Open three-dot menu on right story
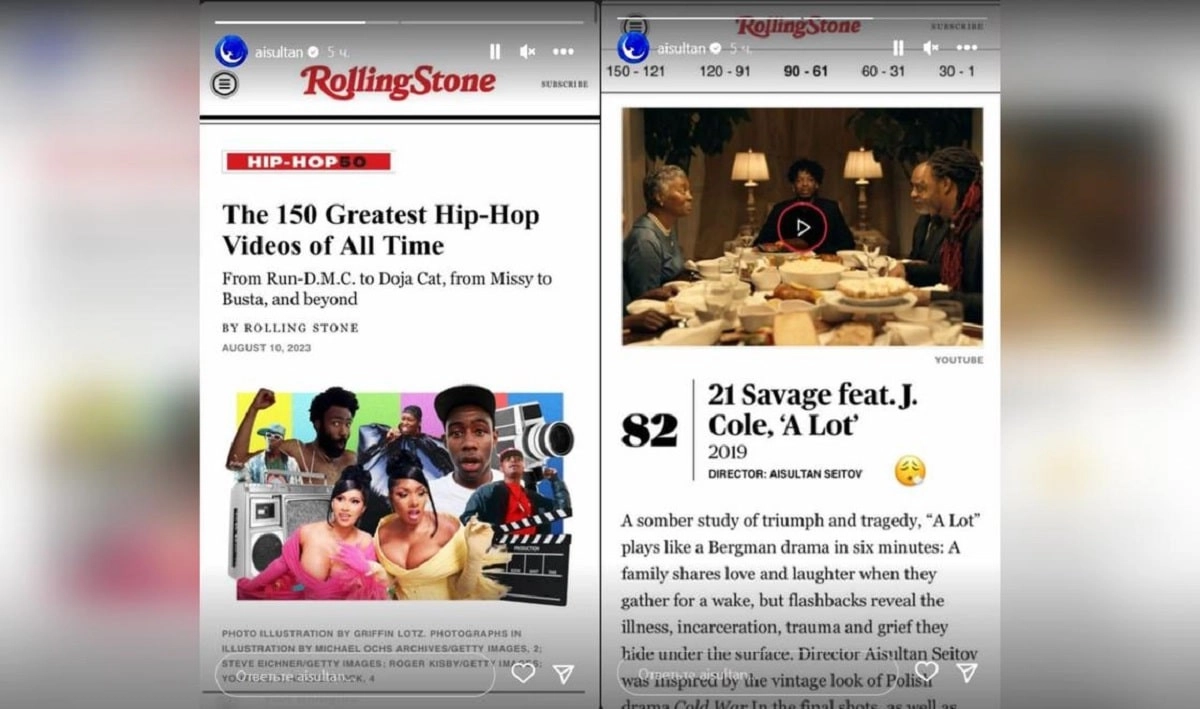This screenshot has height=709, width=1200. coord(967,48)
